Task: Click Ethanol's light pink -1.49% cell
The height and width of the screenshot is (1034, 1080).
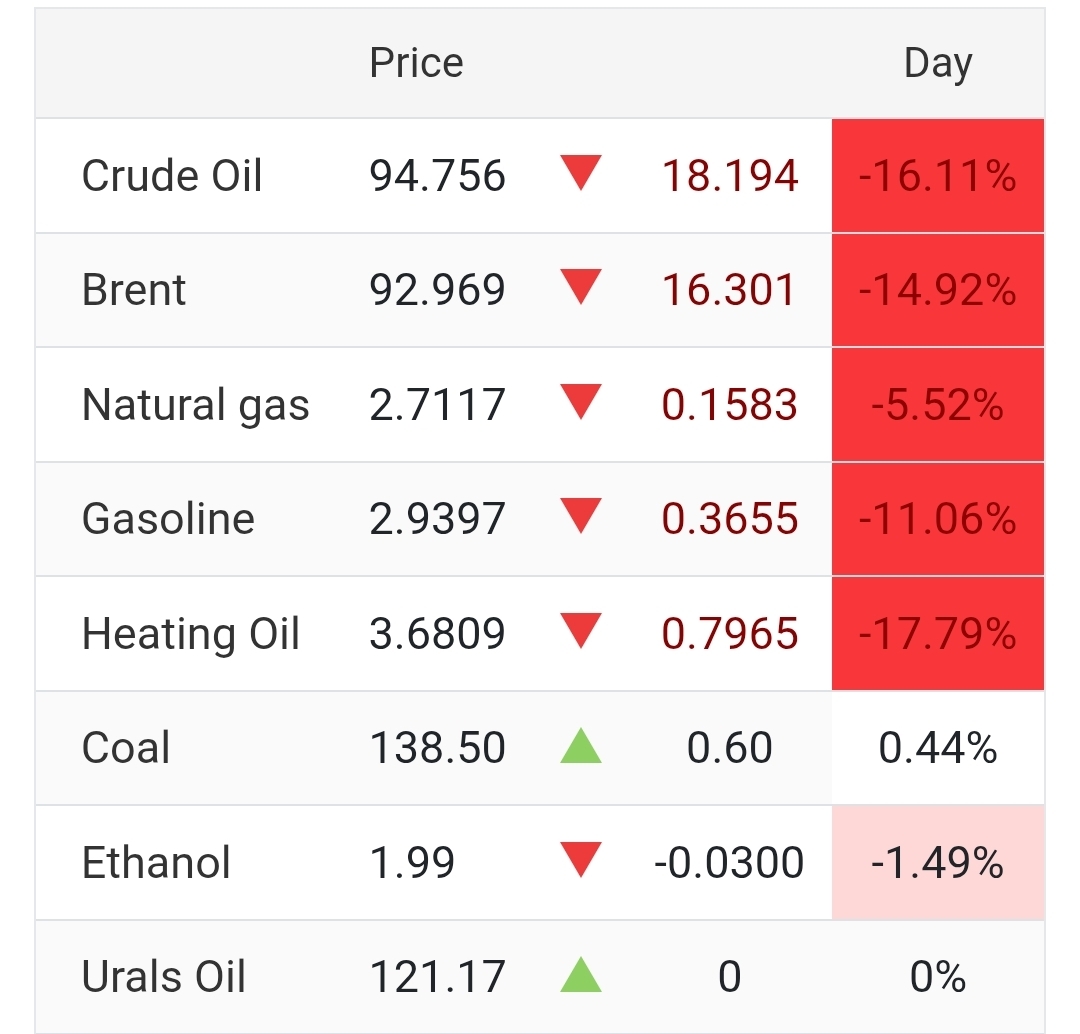Action: [937, 863]
